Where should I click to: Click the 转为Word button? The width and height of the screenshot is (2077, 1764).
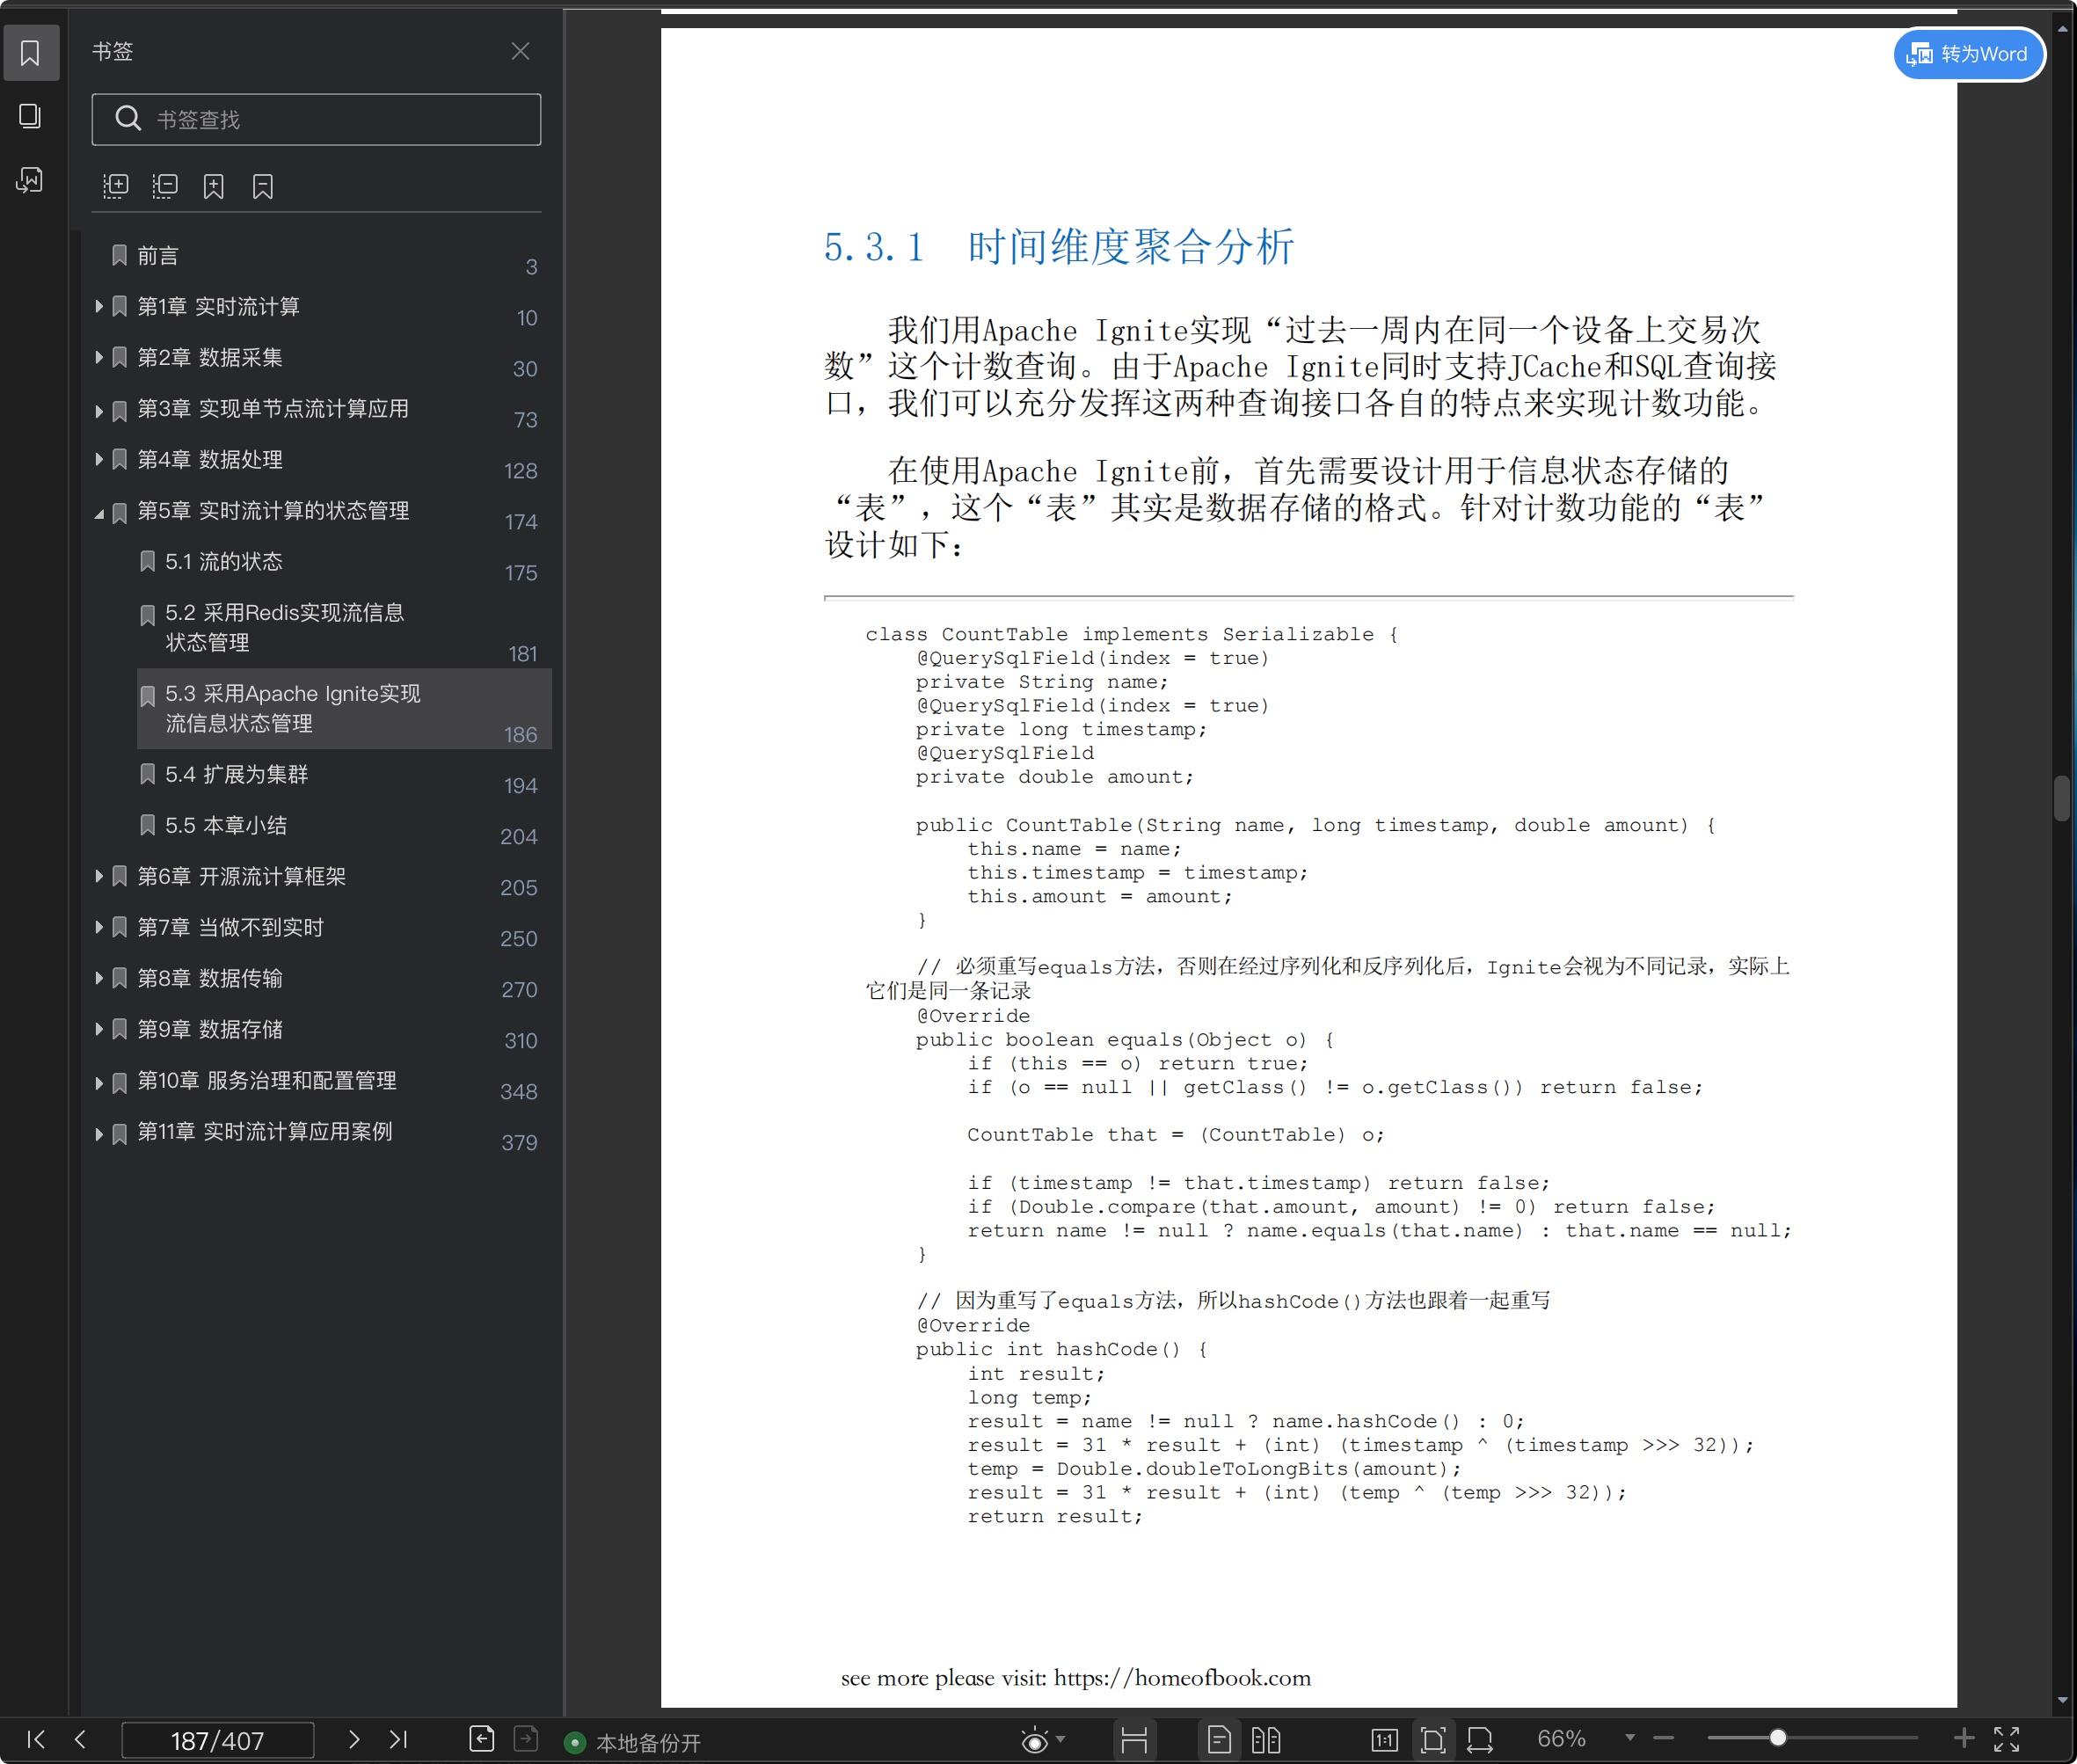pos(1968,54)
